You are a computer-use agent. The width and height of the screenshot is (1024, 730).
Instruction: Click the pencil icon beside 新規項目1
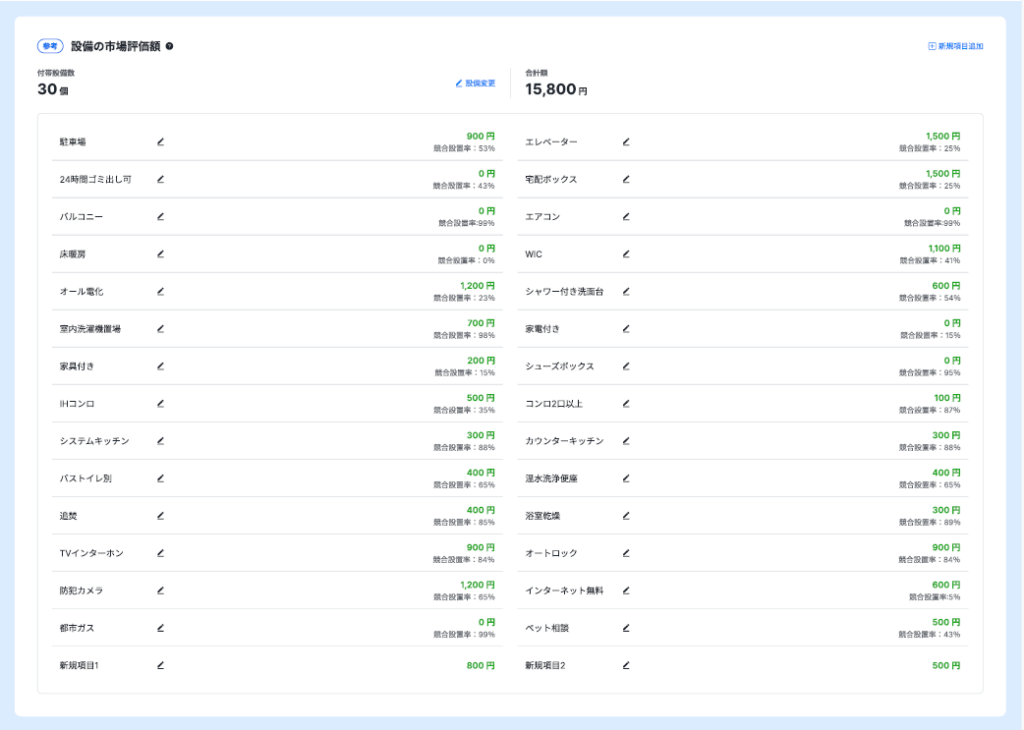[x=160, y=665]
